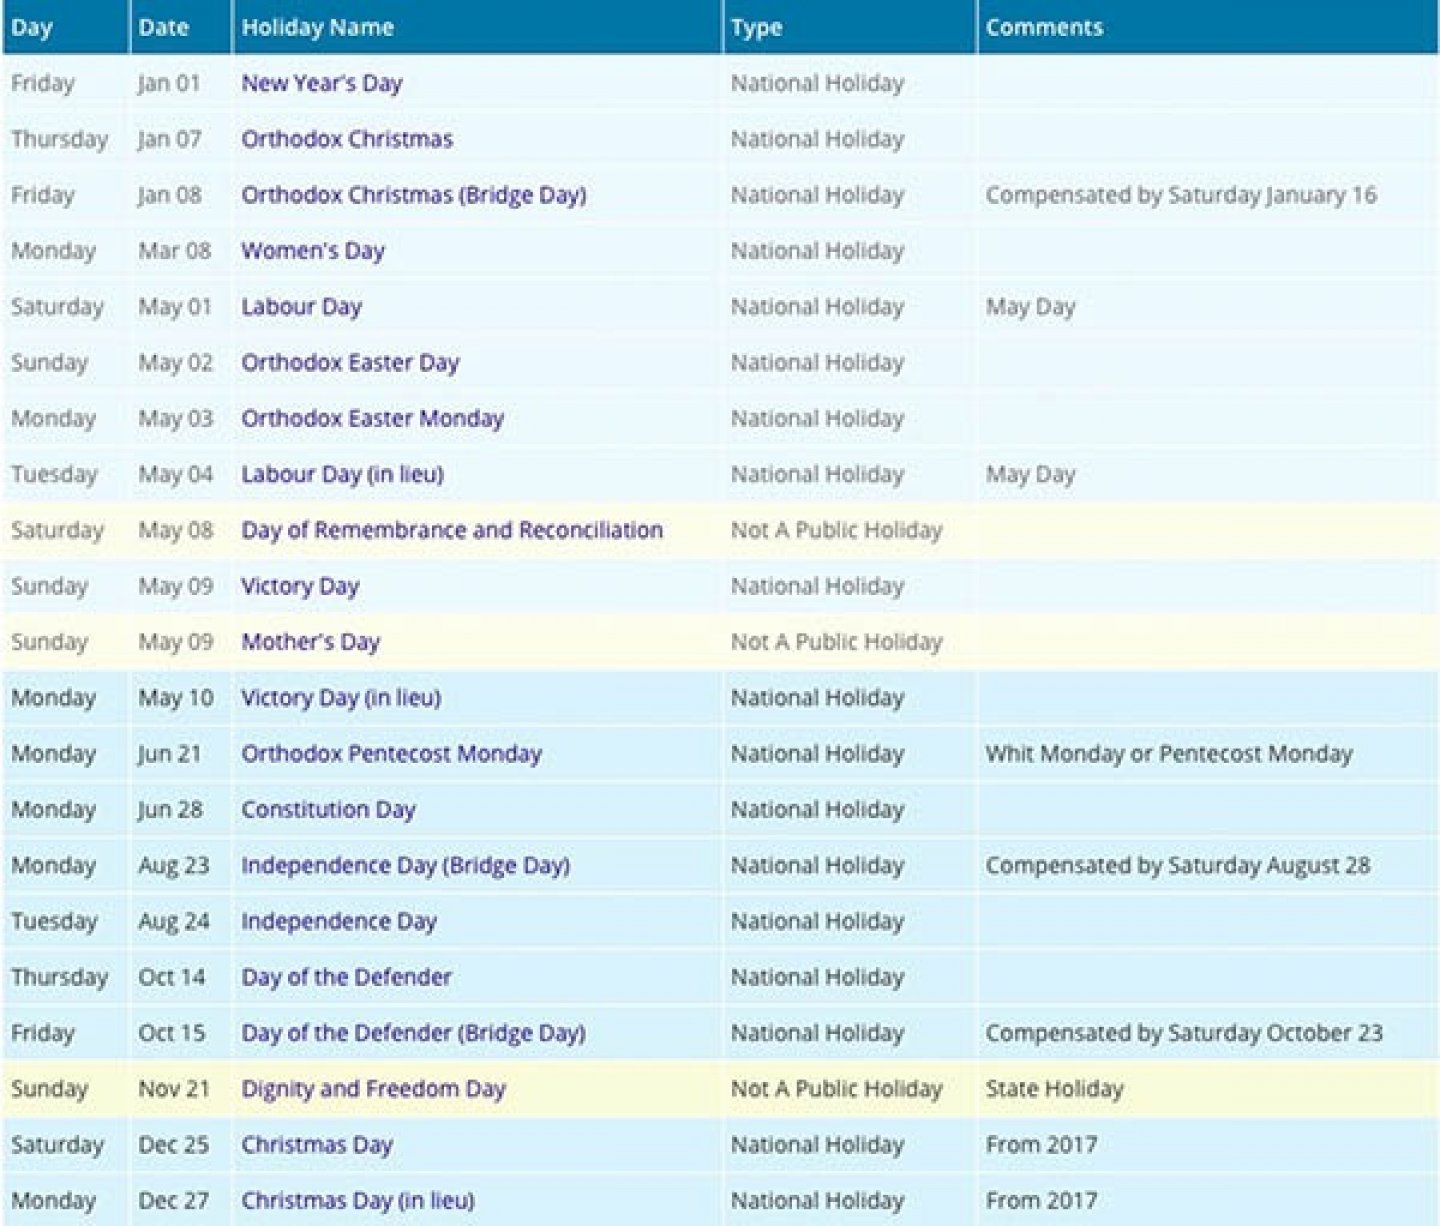Viewport: 1440px width, 1226px height.
Task: Click 'Compensated by Saturday October 23' comment
Action: pos(1184,1033)
